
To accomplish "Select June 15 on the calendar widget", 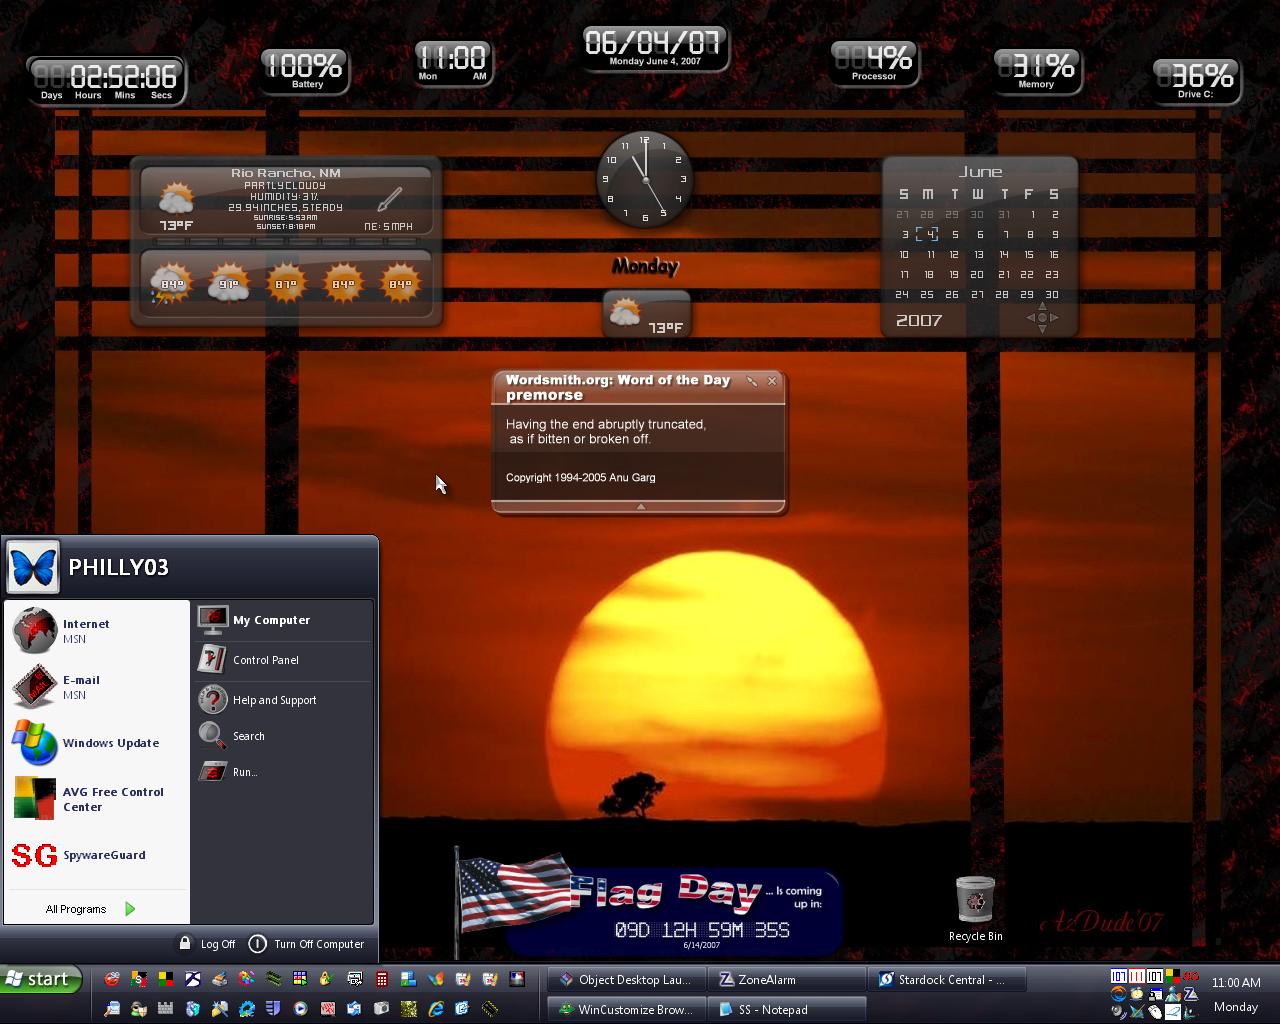I will click(1028, 255).
